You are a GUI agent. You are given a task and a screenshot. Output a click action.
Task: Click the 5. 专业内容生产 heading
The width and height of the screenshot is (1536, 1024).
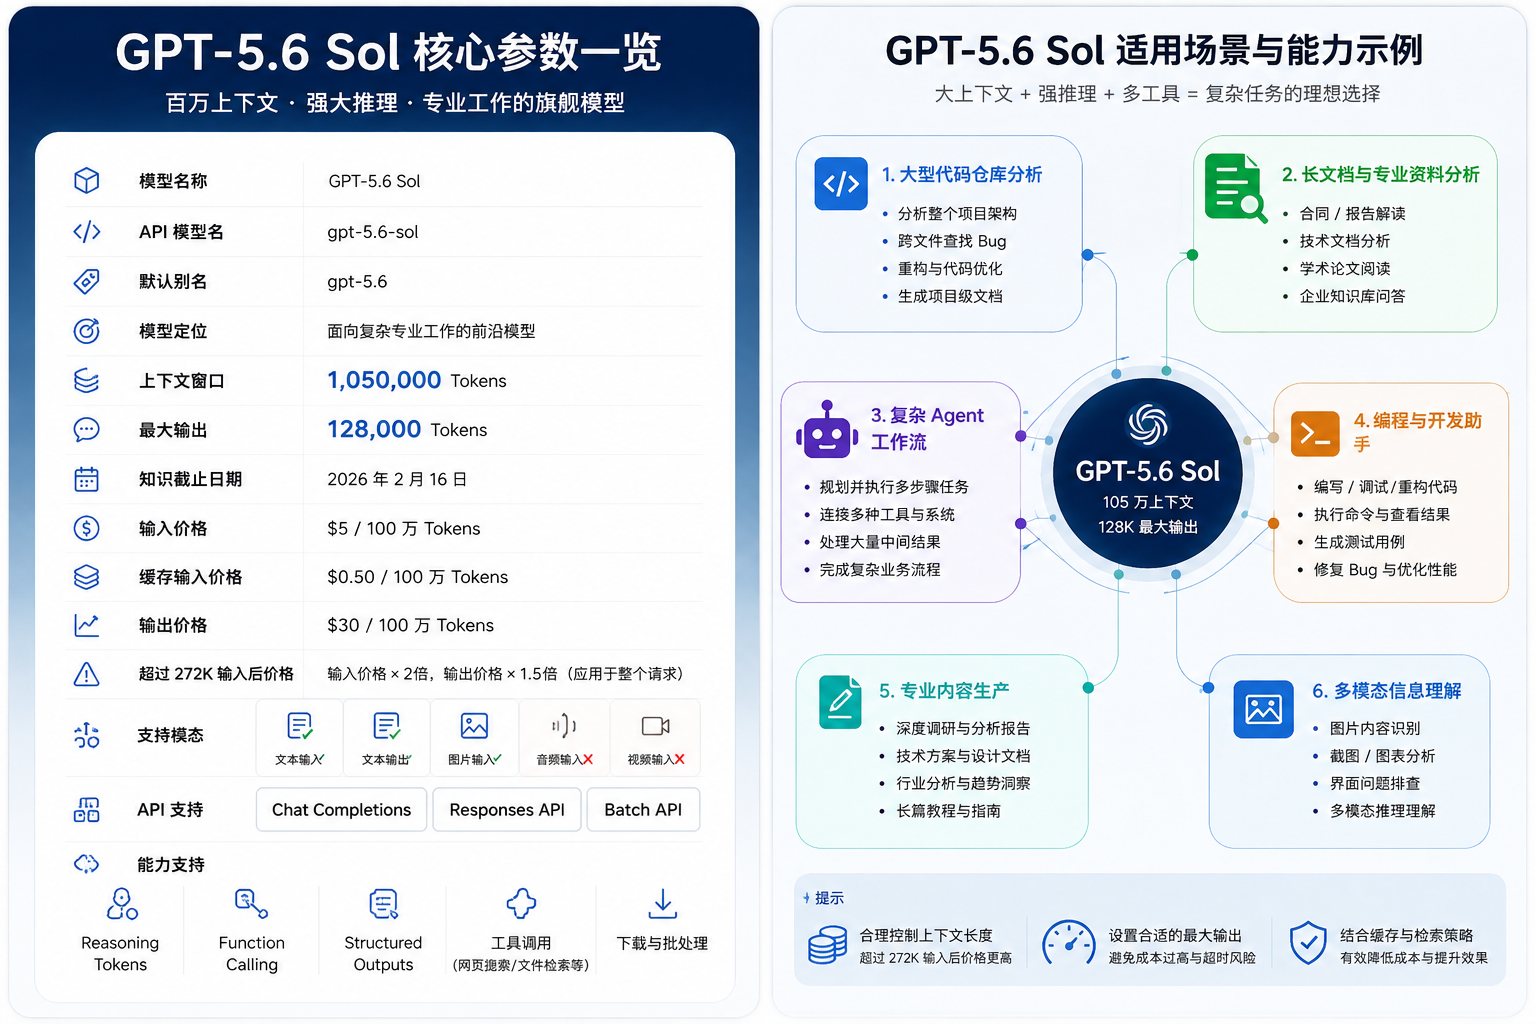[944, 691]
